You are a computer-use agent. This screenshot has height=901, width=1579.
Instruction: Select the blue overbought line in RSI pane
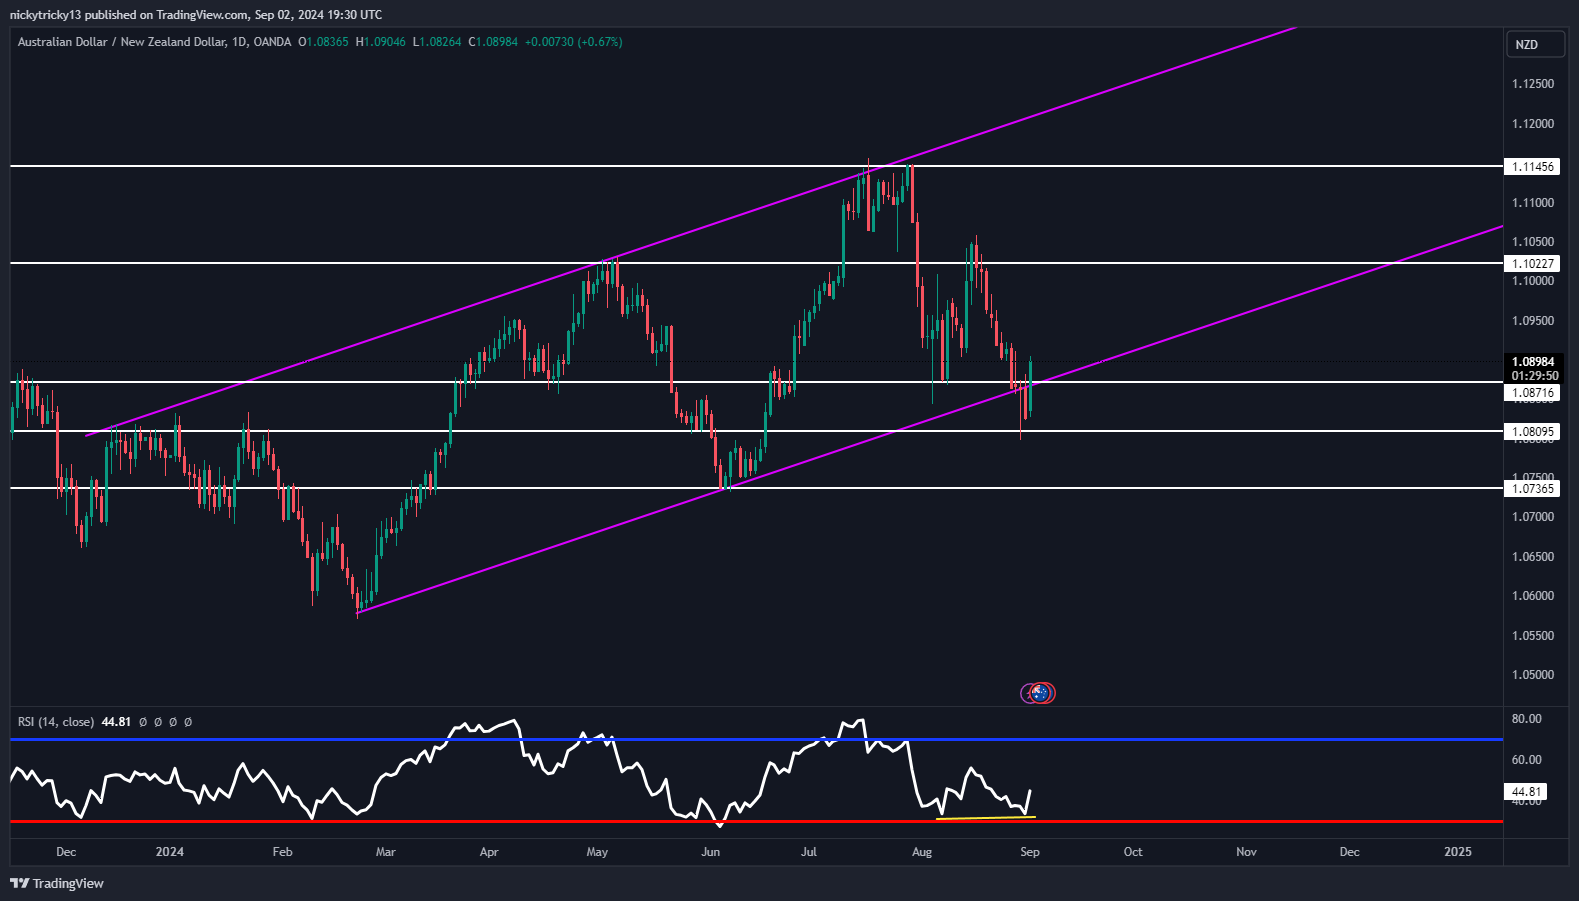tap(756, 739)
